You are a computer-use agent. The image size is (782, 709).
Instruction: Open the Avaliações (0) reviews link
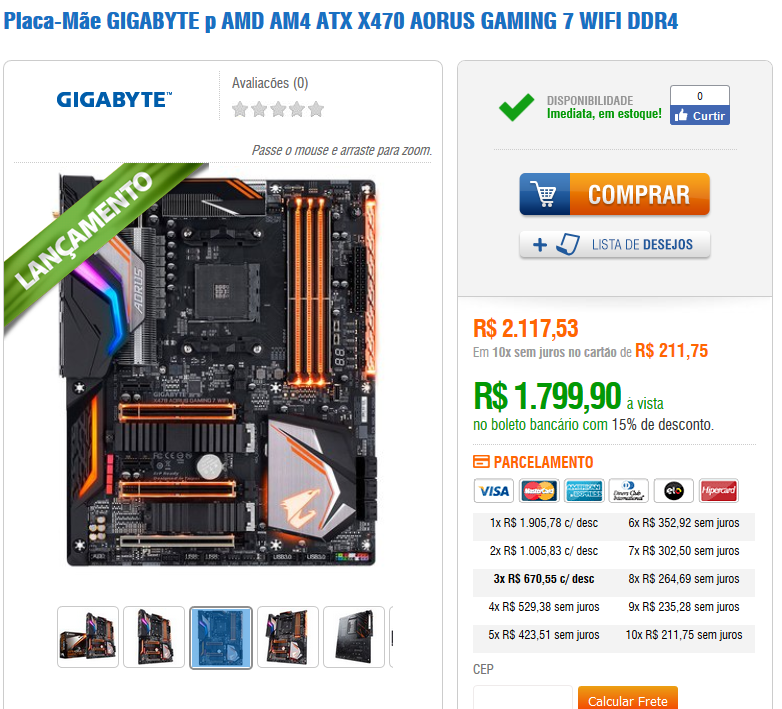tap(270, 83)
